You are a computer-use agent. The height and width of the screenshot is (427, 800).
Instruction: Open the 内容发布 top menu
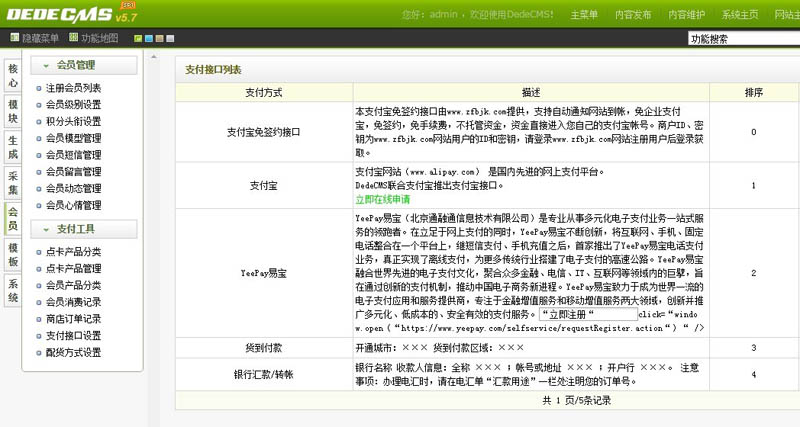click(x=633, y=15)
